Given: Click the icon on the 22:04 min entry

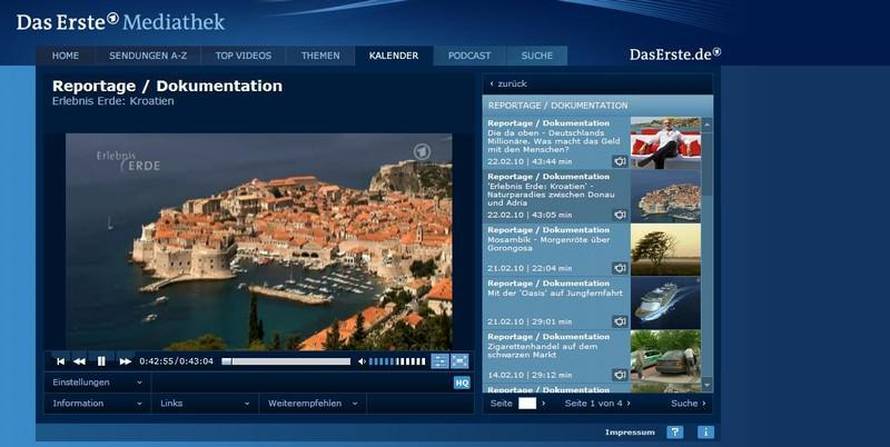Looking at the screenshot, I should pyautogui.click(x=620, y=268).
